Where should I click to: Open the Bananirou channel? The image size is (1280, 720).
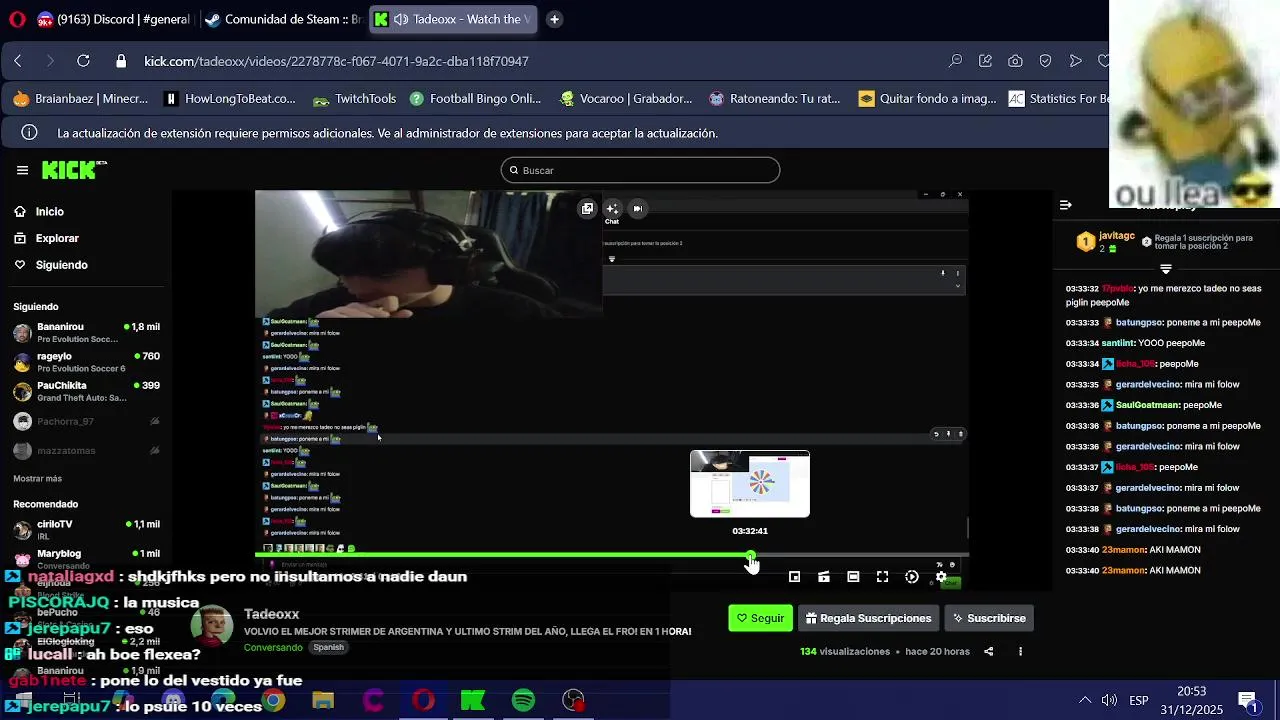coord(86,333)
